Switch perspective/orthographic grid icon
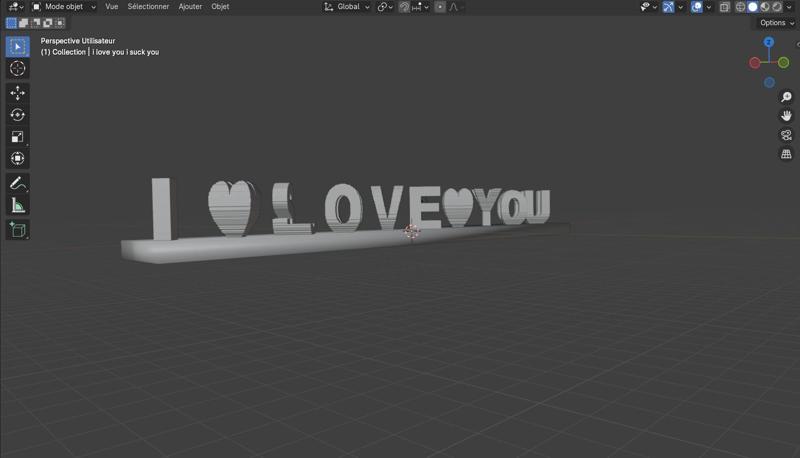The height and width of the screenshot is (458, 800). [786, 154]
